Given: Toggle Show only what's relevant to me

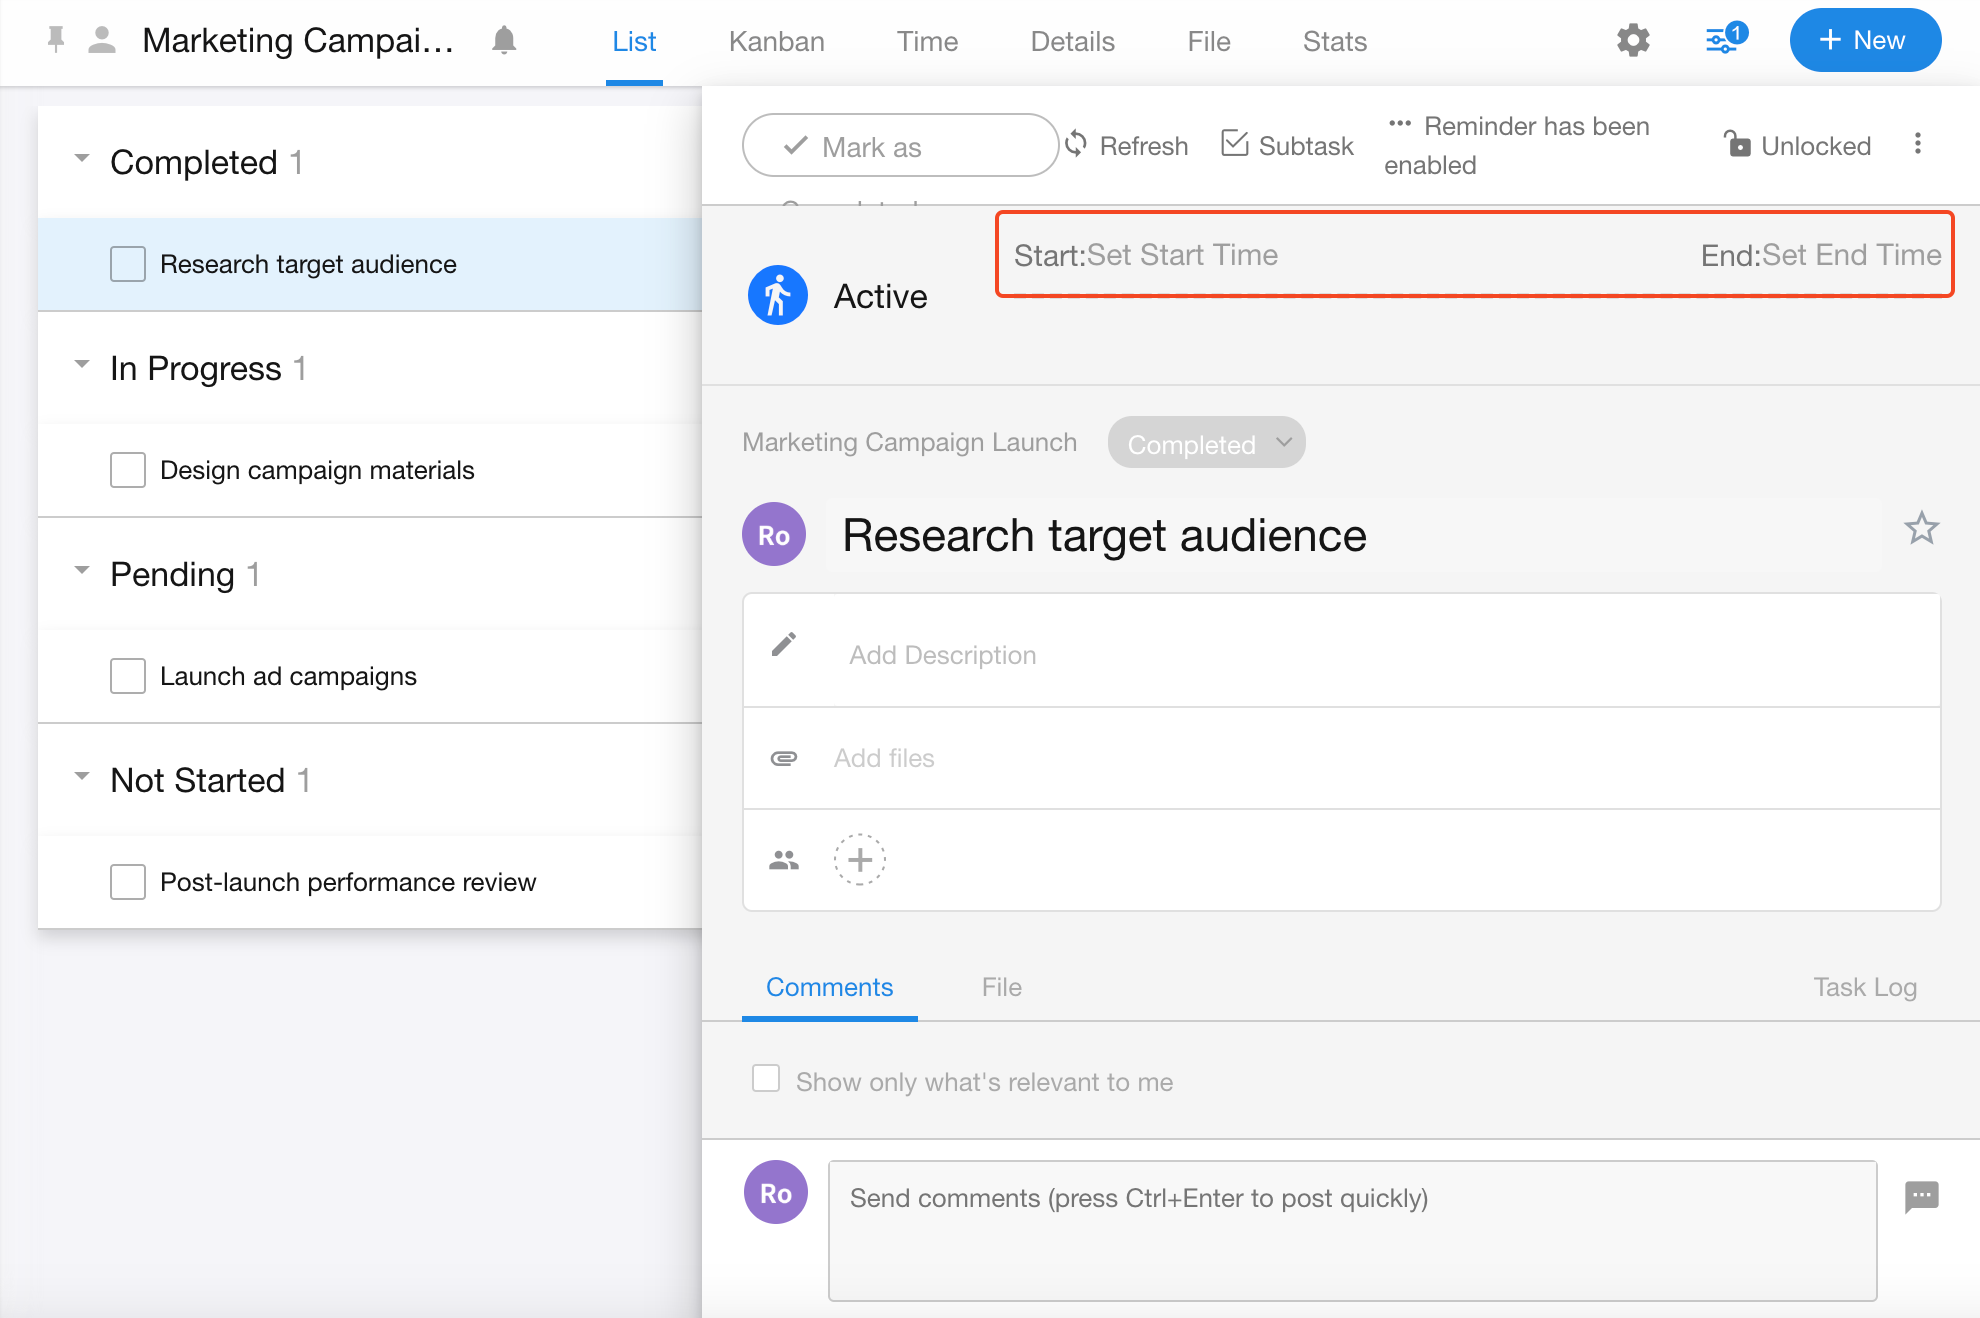Looking at the screenshot, I should 766,1079.
